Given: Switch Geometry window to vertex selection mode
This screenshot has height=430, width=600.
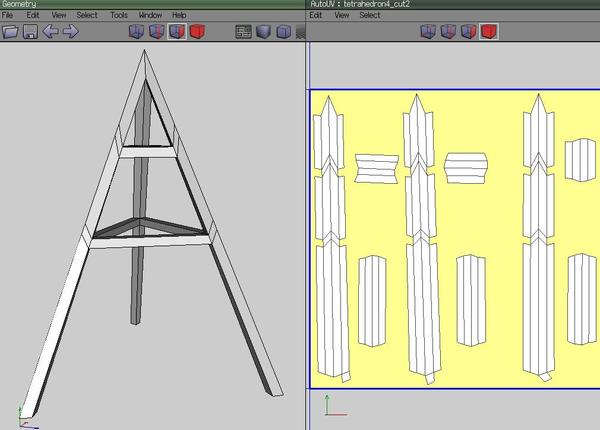Looking at the screenshot, I should [x=137, y=31].
